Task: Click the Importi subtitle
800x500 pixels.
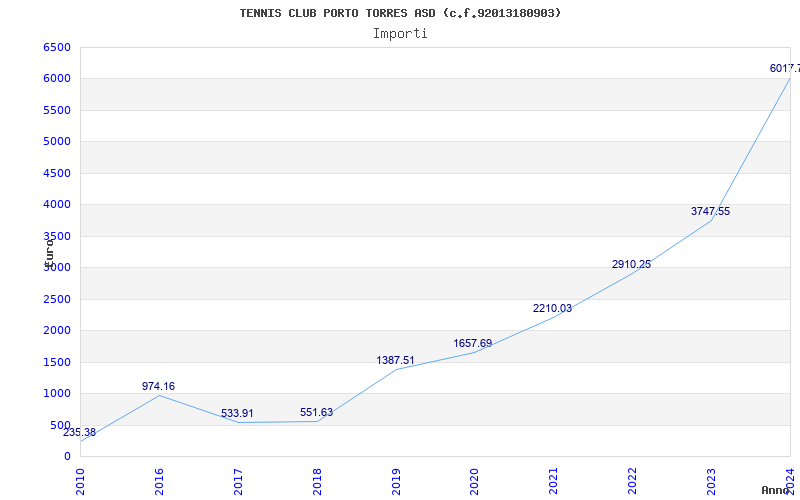Action: tap(400, 34)
